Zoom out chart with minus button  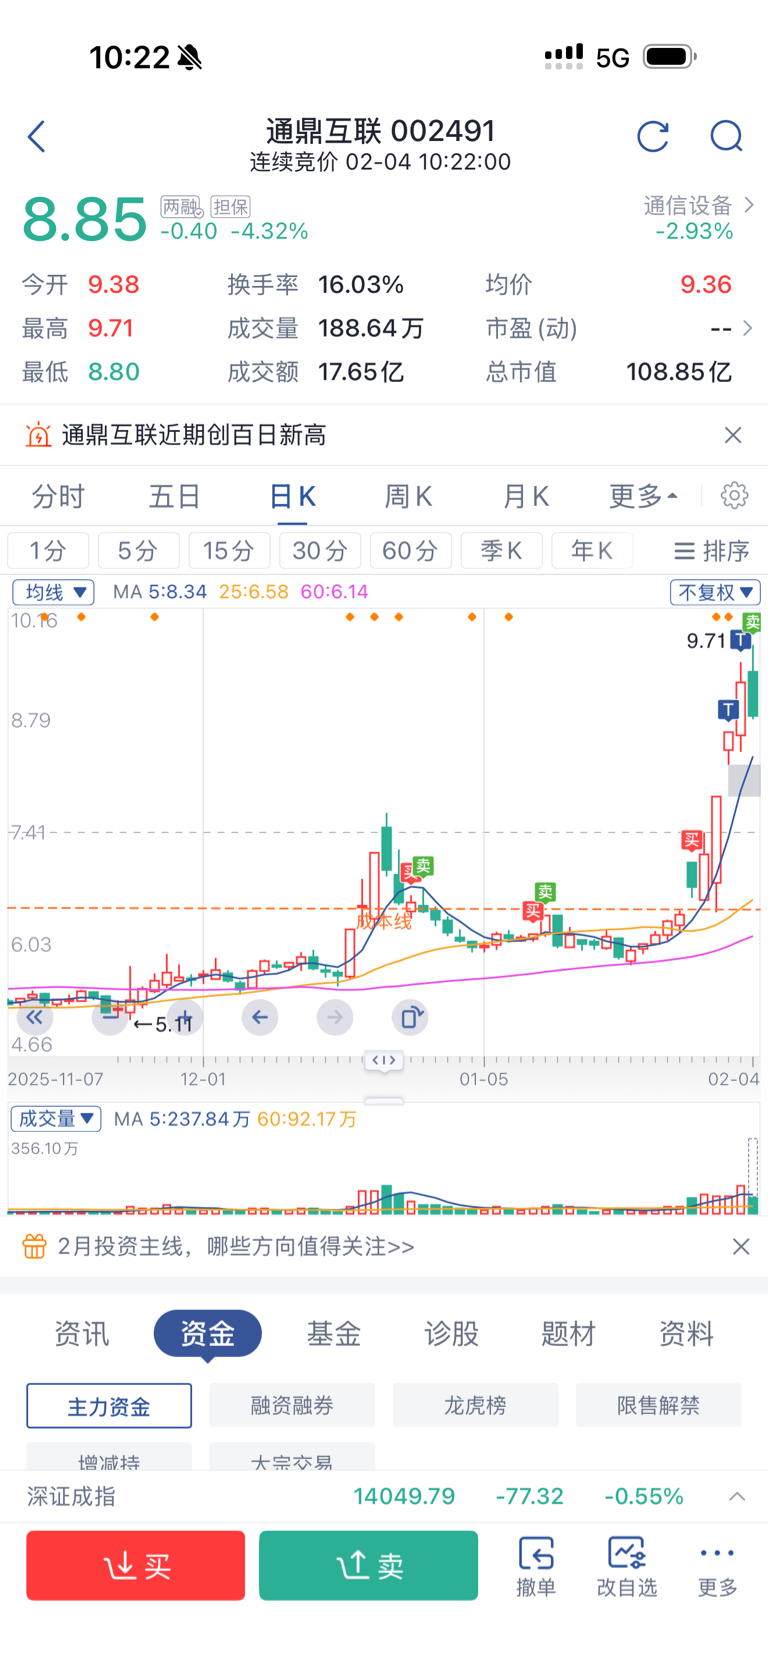(x=109, y=1018)
